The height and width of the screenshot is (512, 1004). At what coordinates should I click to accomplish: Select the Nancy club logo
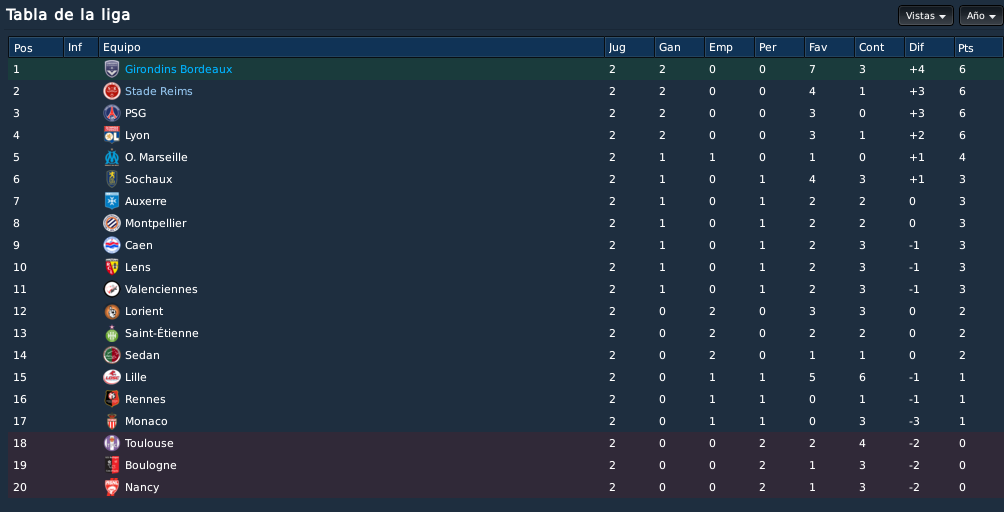click(112, 487)
